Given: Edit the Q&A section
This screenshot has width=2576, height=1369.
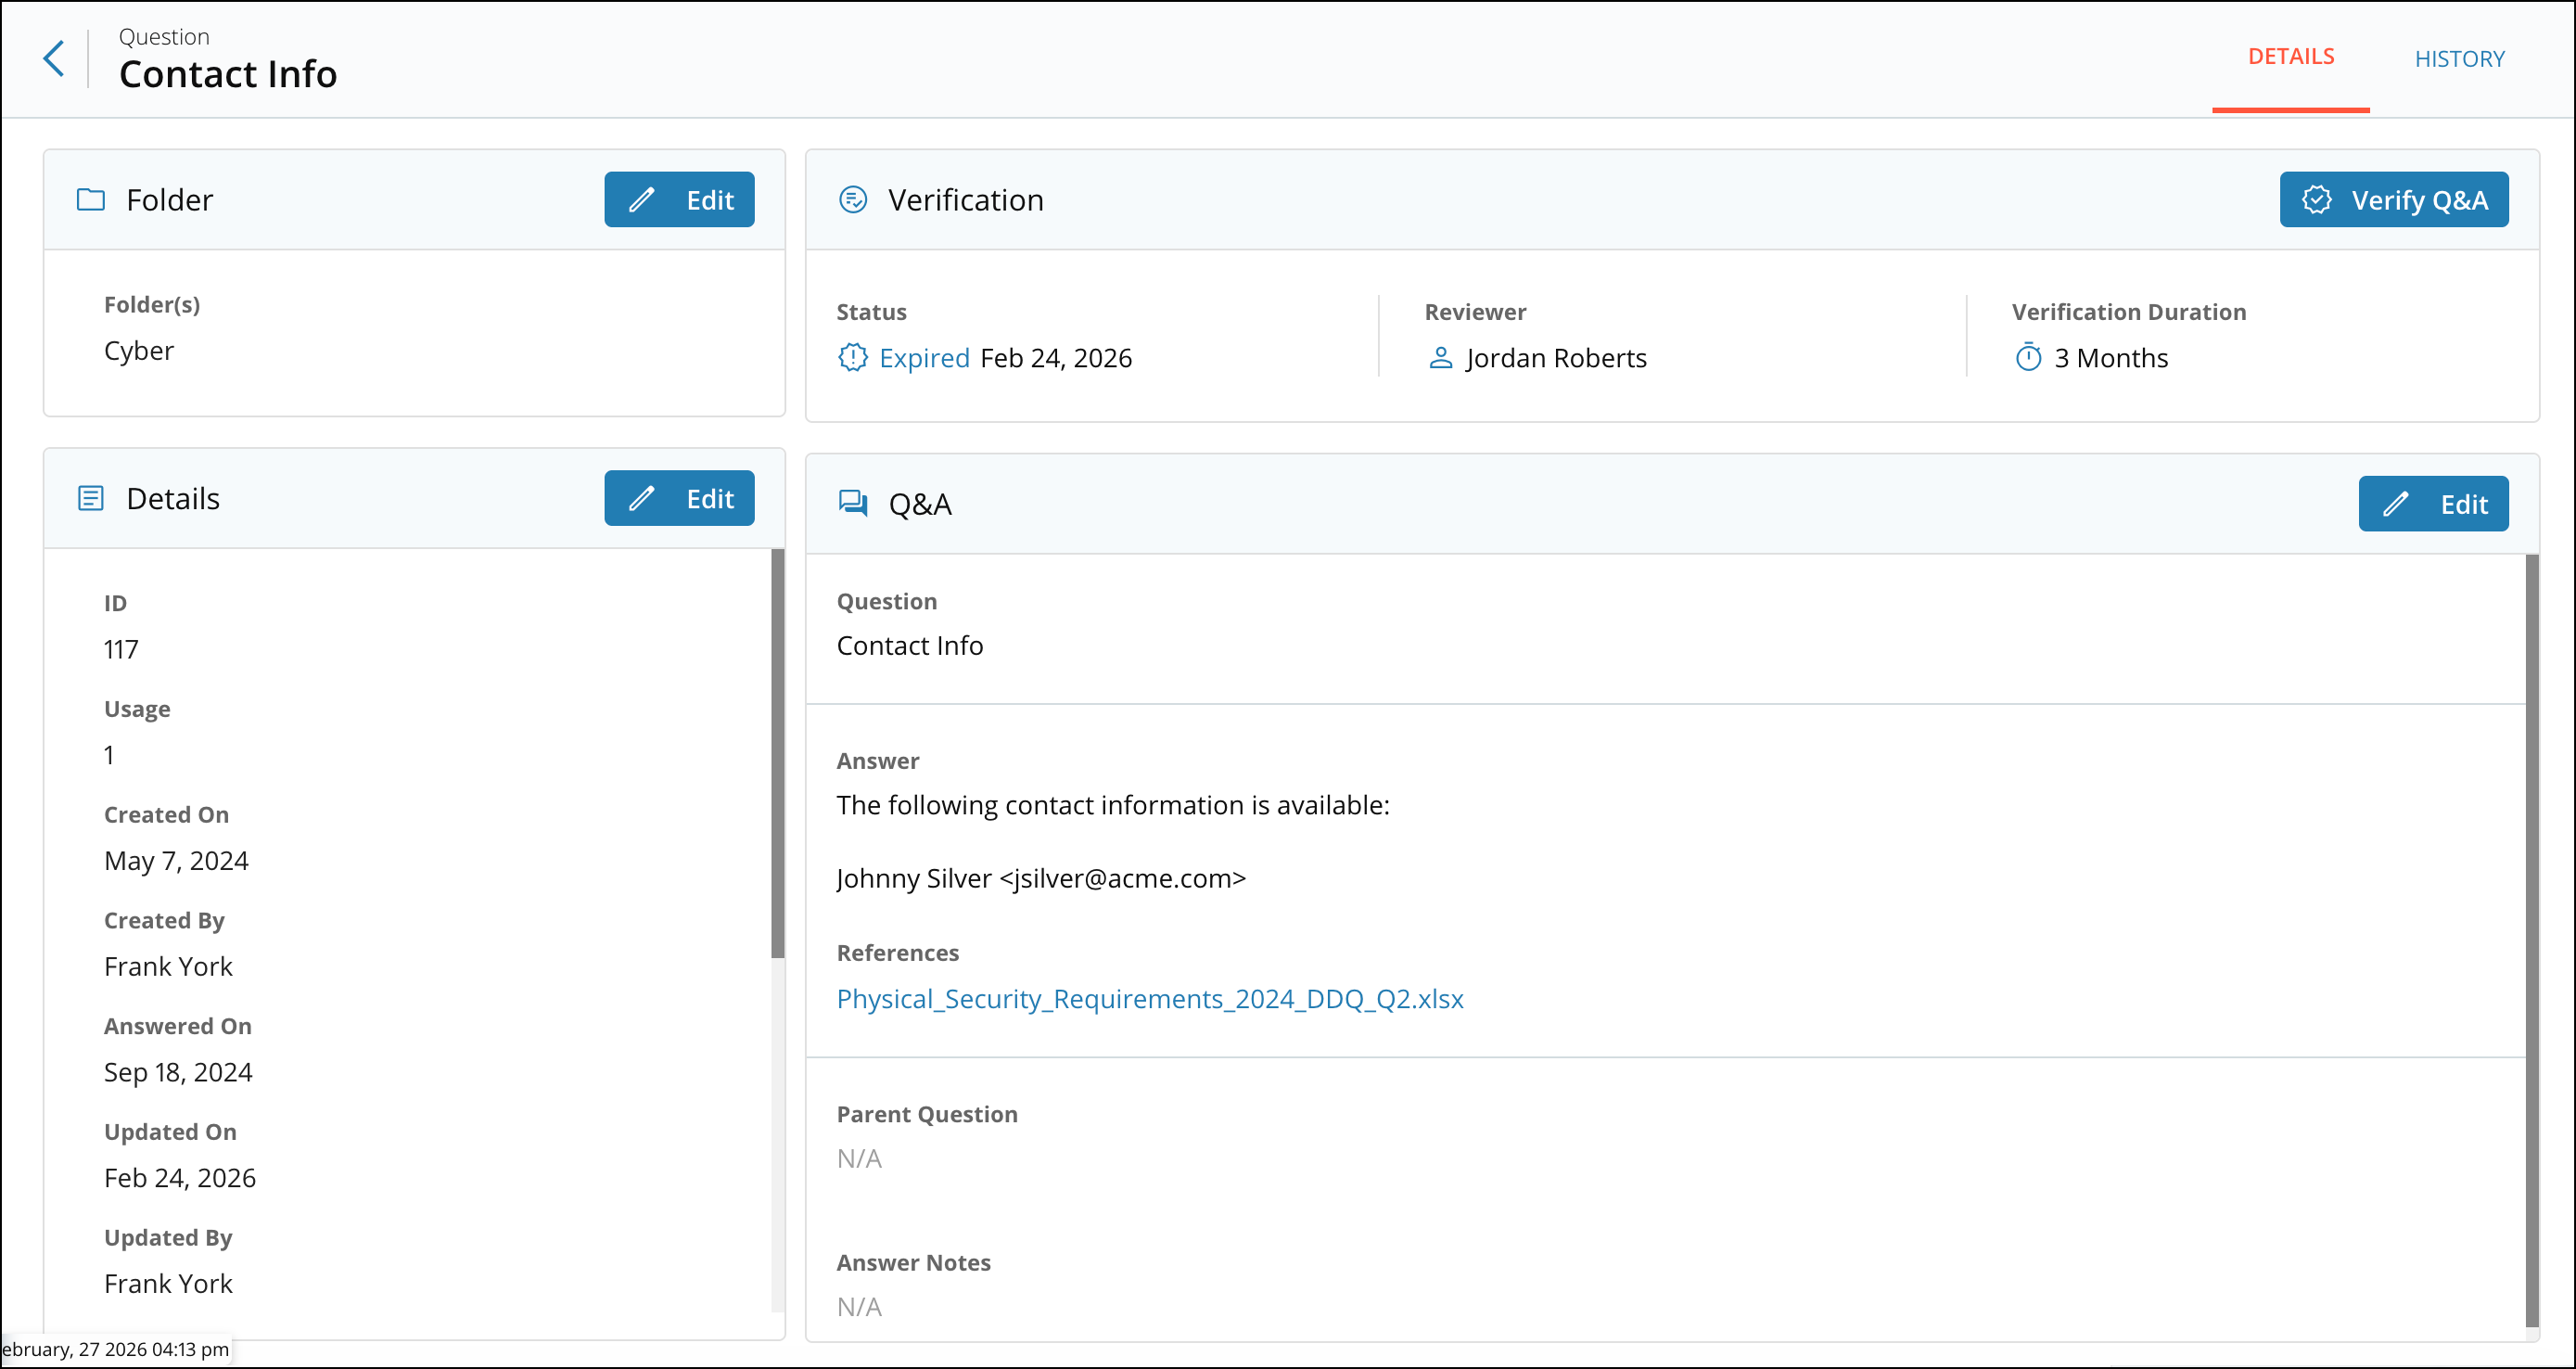Looking at the screenshot, I should pyautogui.click(x=2433, y=504).
